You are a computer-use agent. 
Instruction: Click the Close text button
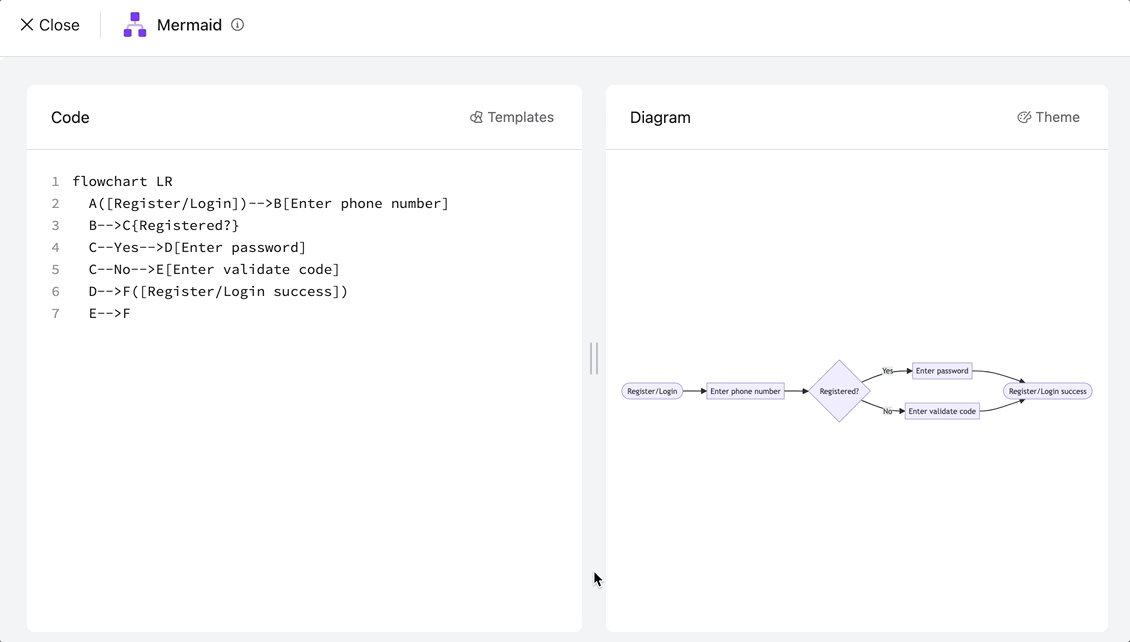tap(59, 25)
